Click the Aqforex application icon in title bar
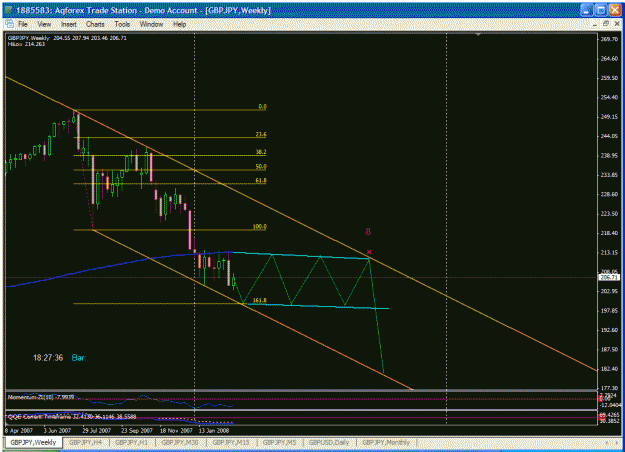Screen dimensions: 625x452 (8, 10)
